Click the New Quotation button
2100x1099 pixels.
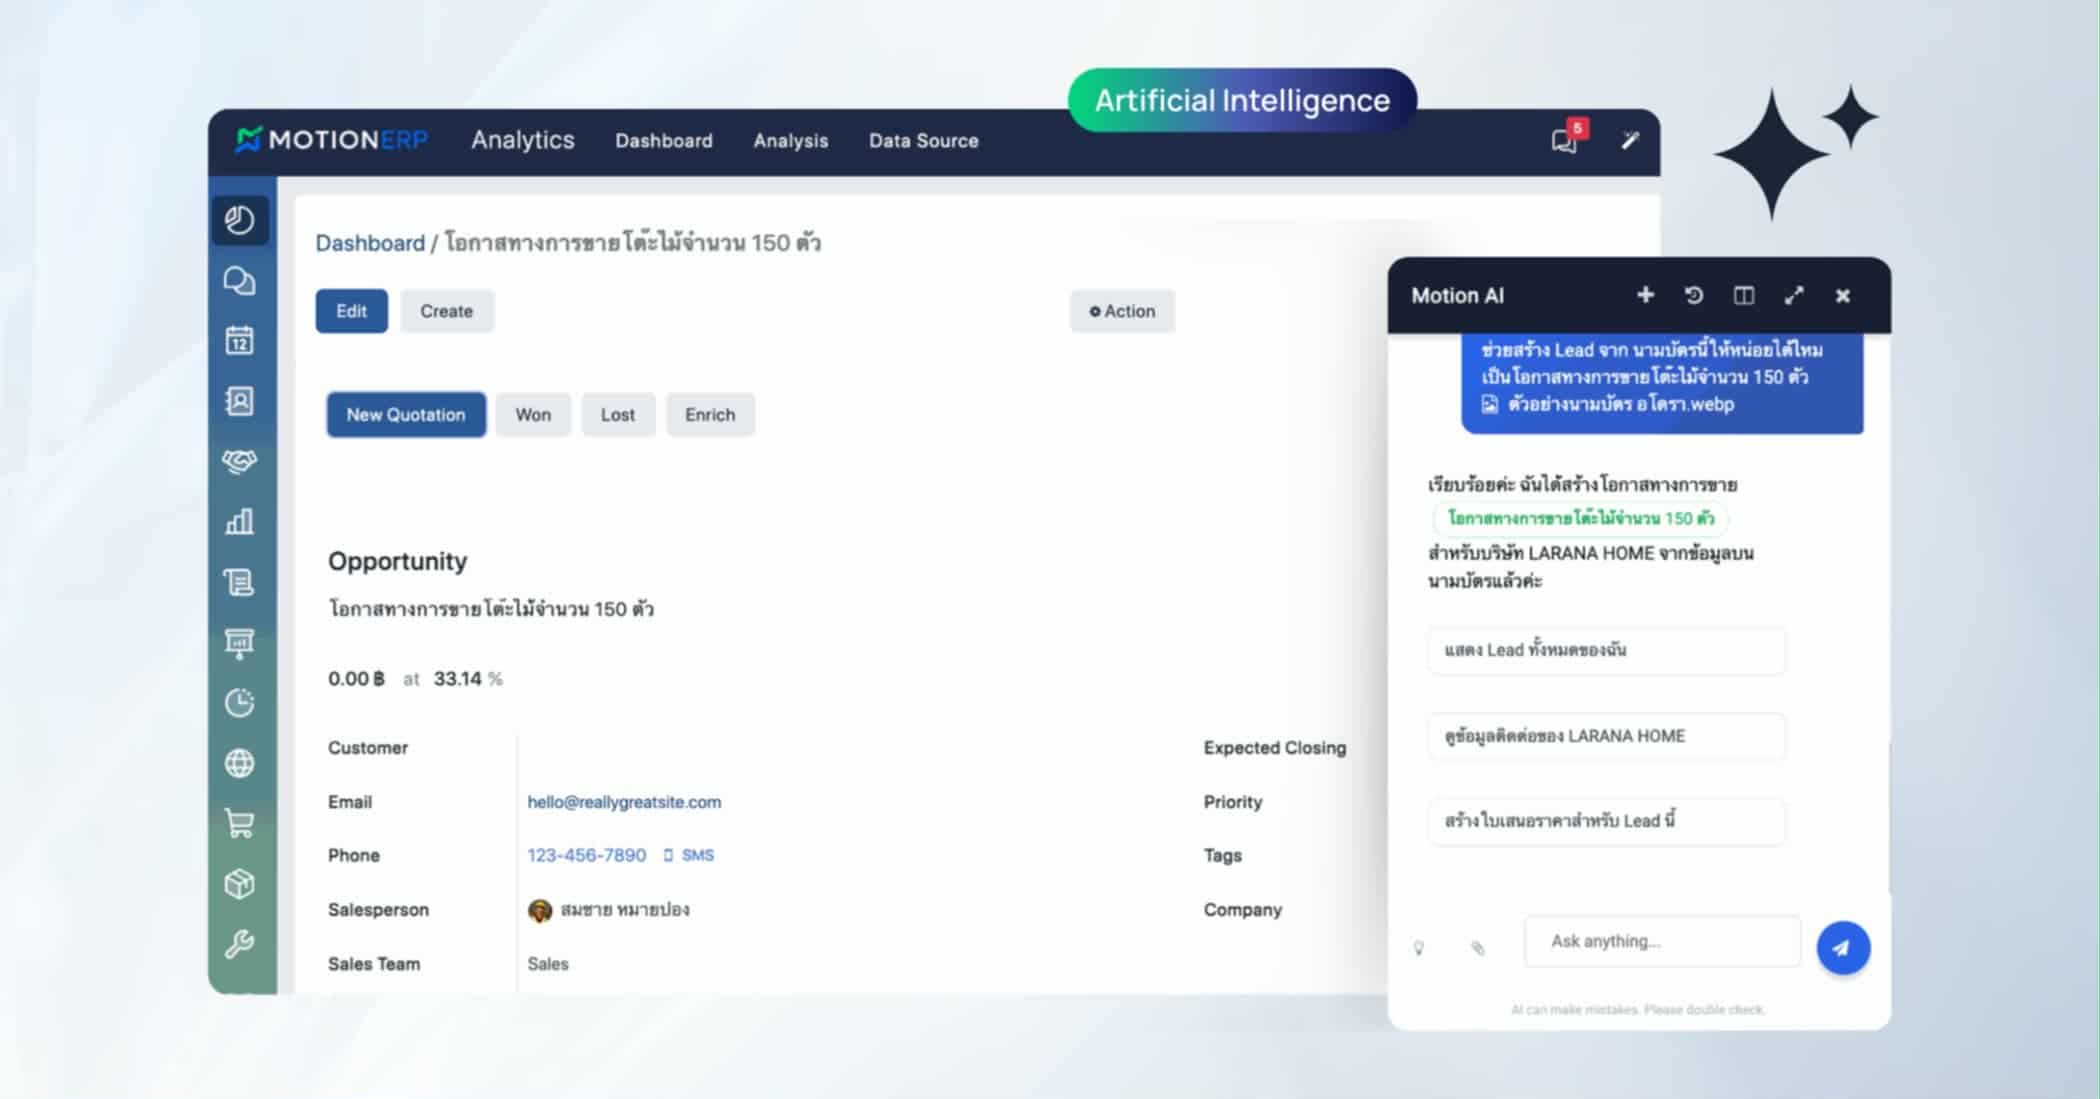click(x=406, y=415)
